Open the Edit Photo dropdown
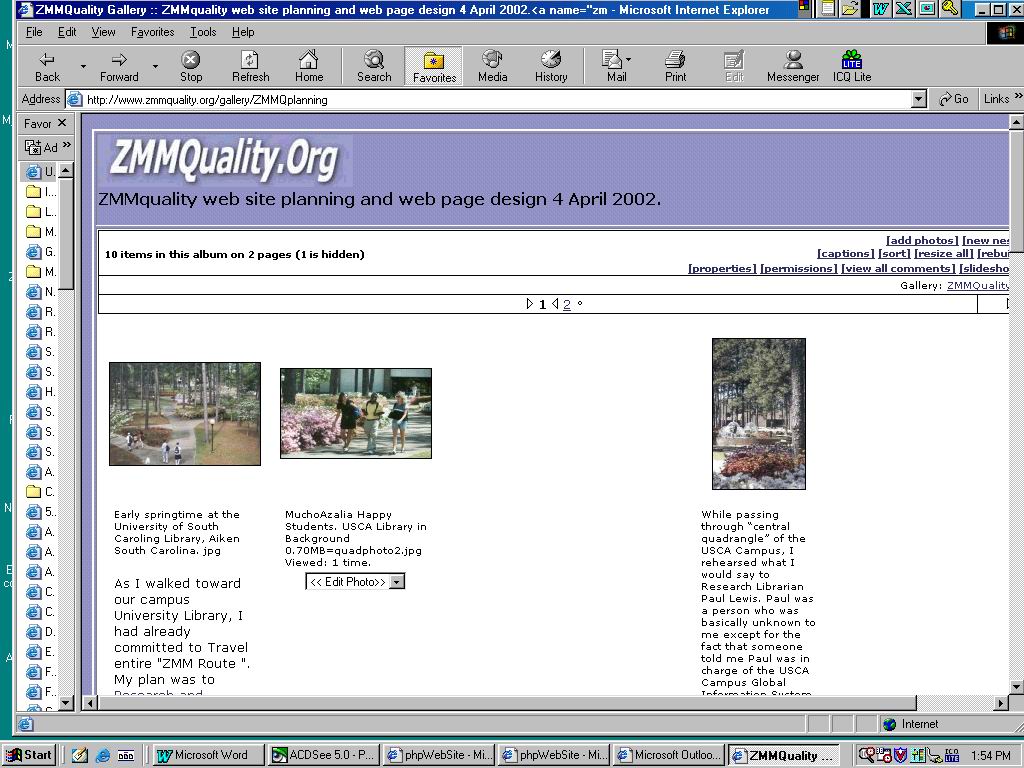Screen dimensions: 1024x768 (397, 582)
